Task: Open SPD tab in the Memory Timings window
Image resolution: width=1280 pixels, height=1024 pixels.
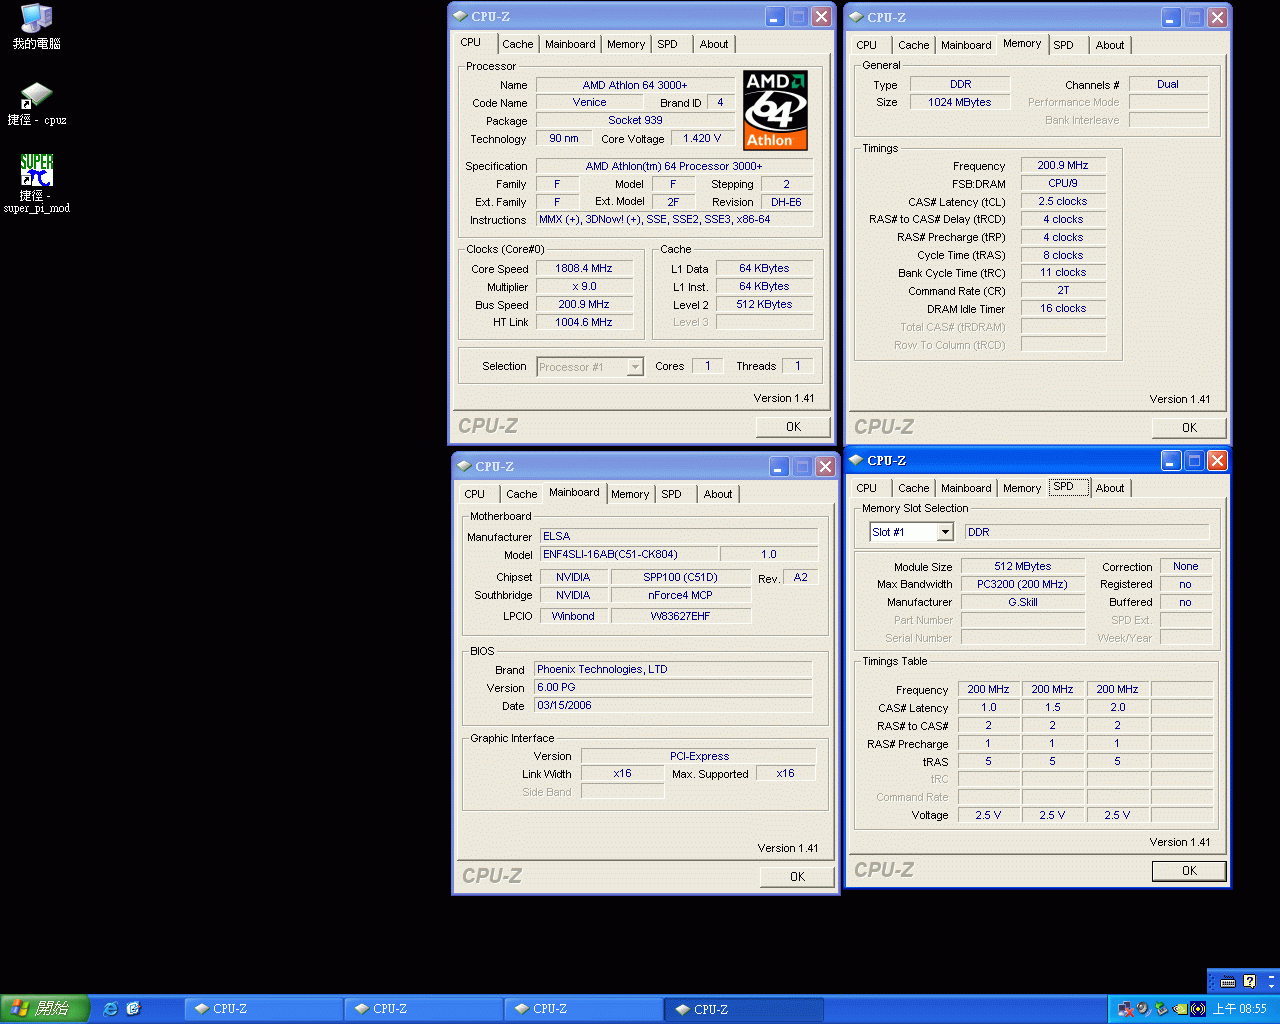Action: click(1064, 45)
